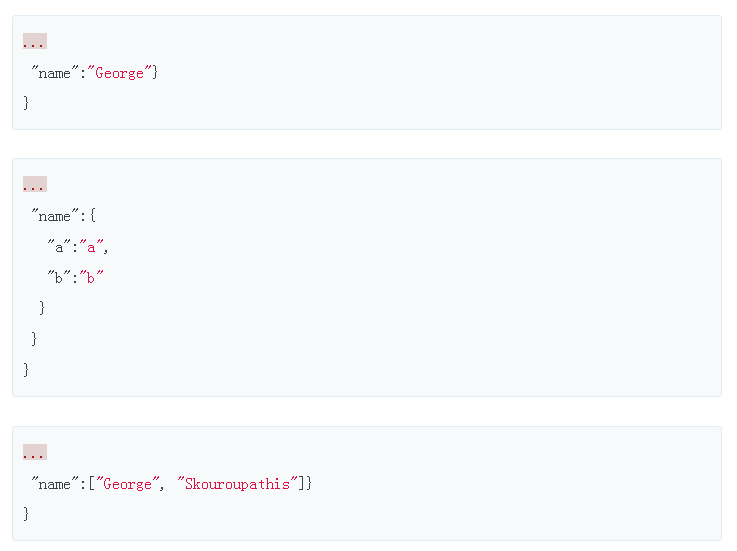Click the last closing brace in the third block
Viewport: 737px width, 551px height.
pyautogui.click(x=26, y=514)
